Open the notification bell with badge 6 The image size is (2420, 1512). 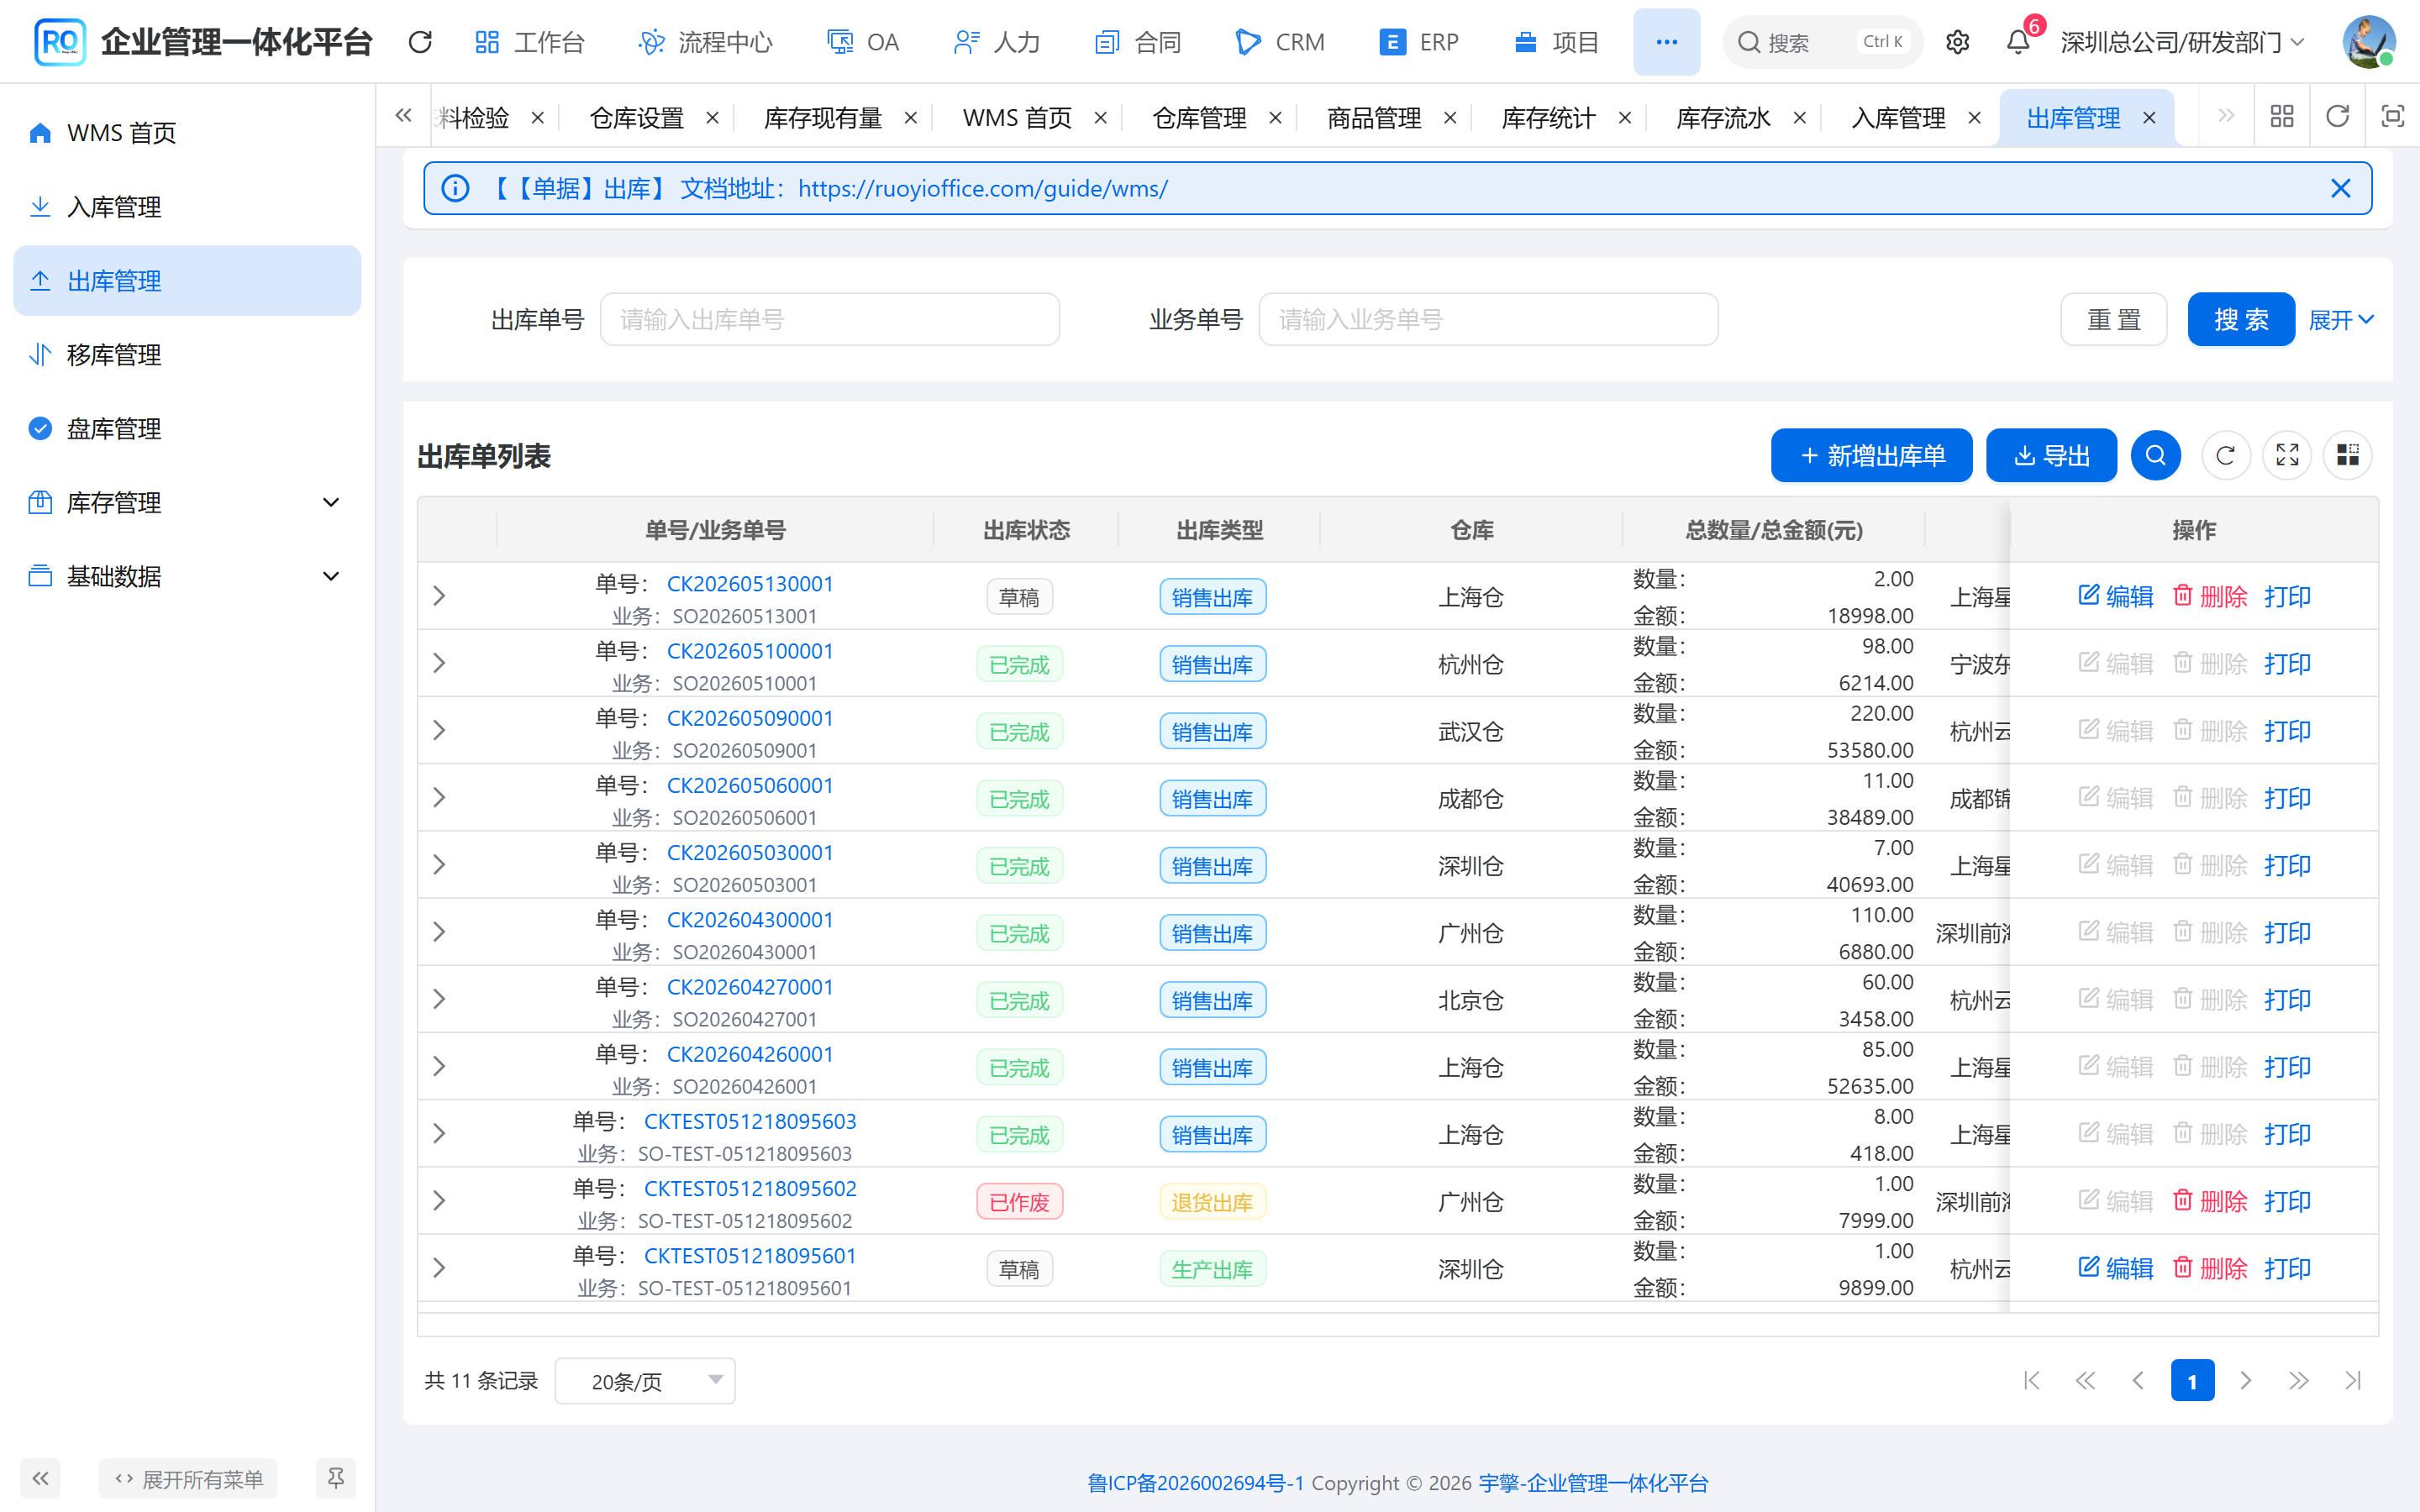click(2018, 42)
